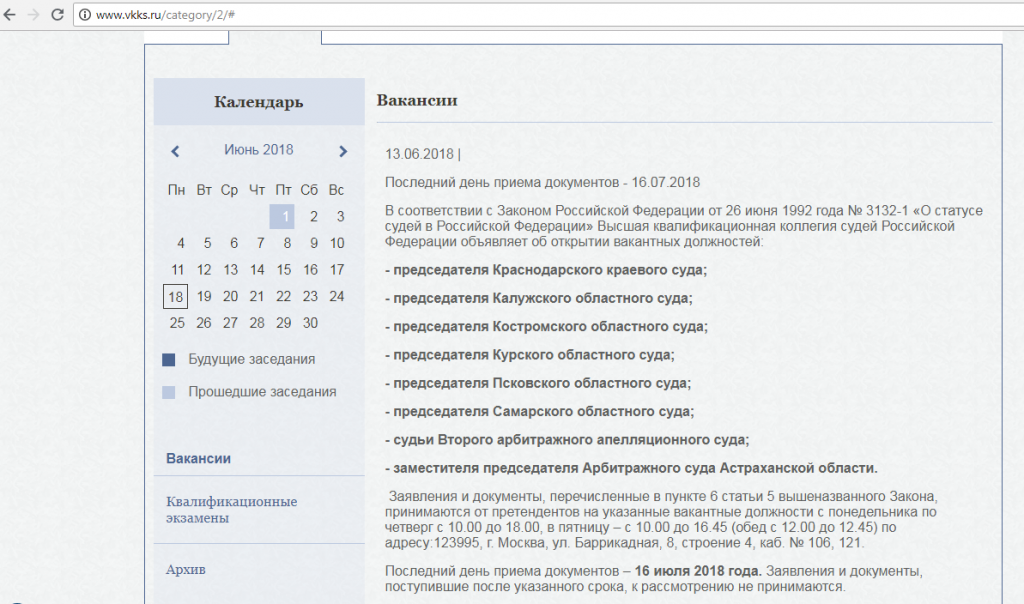Click the Будущие заседания dark blue swatch
Viewport: 1024px width, 604px height.
(x=168, y=360)
